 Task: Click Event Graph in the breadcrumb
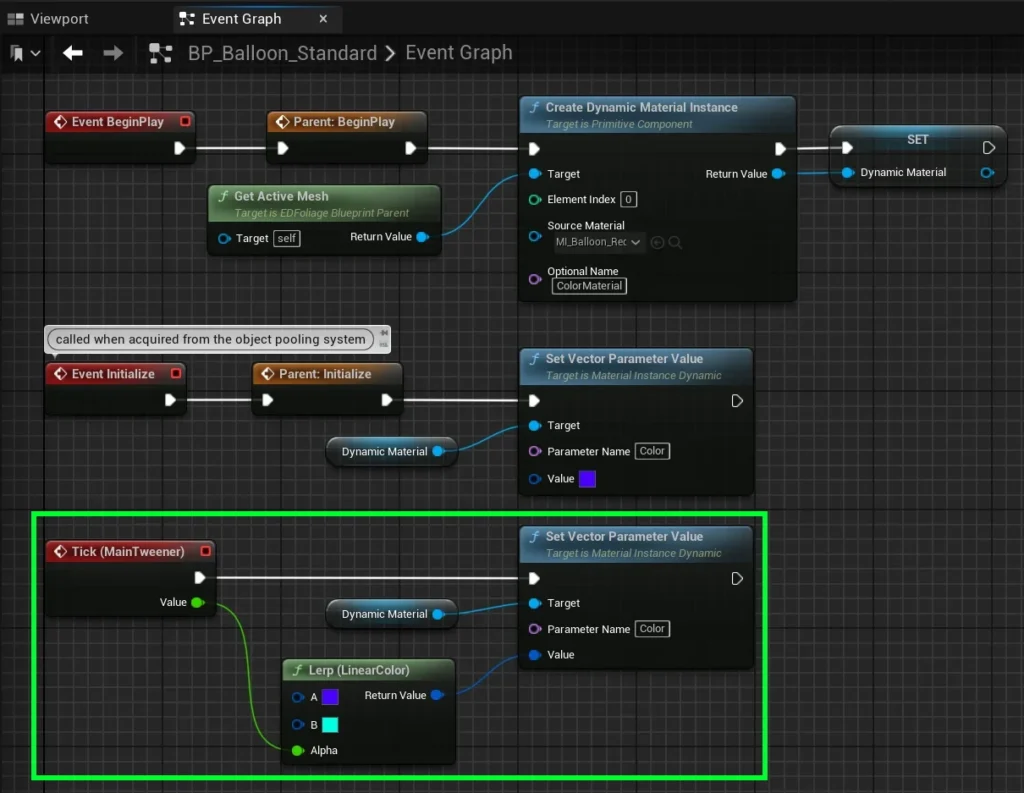click(458, 53)
